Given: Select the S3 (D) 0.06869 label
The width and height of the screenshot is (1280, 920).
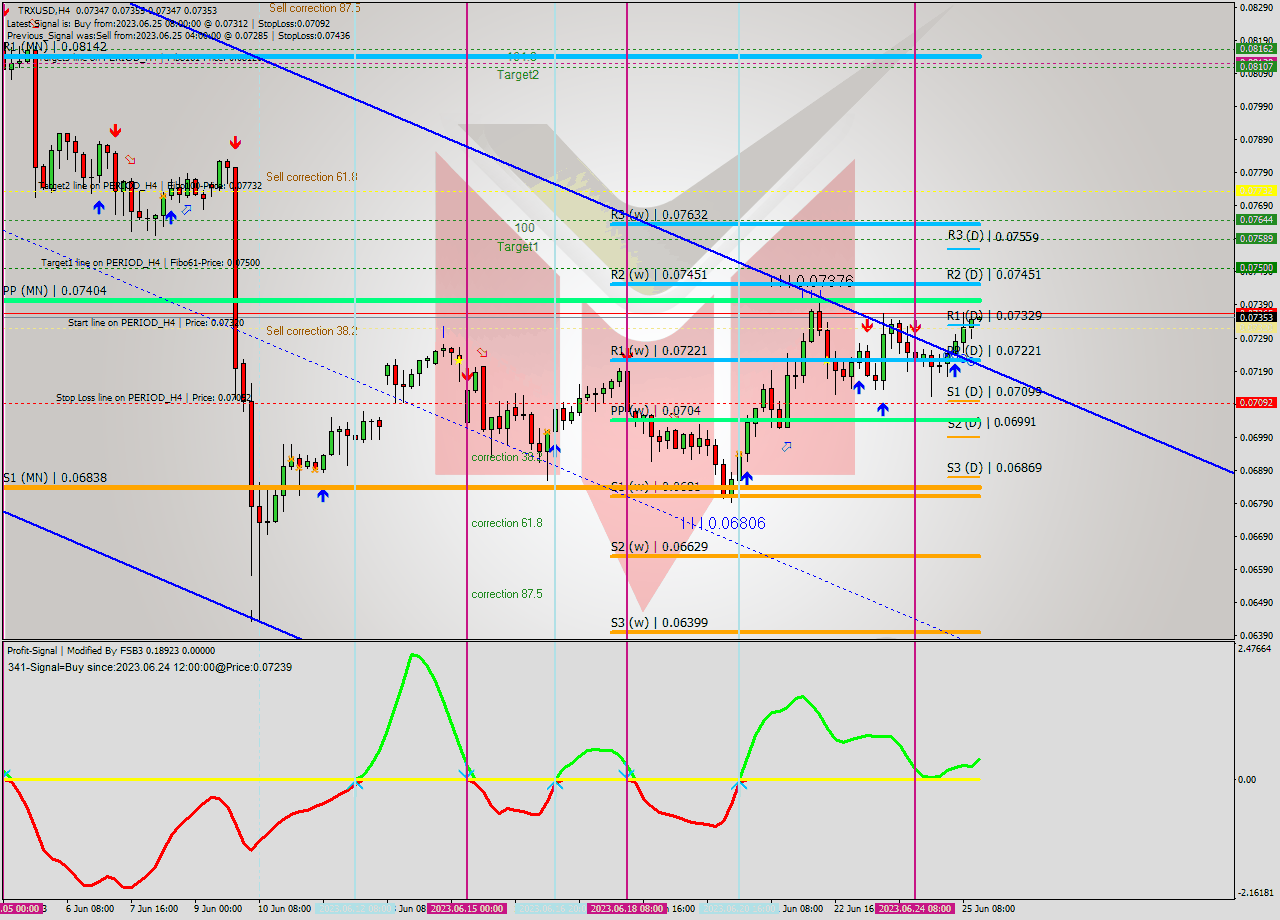Looking at the screenshot, I should [994, 467].
